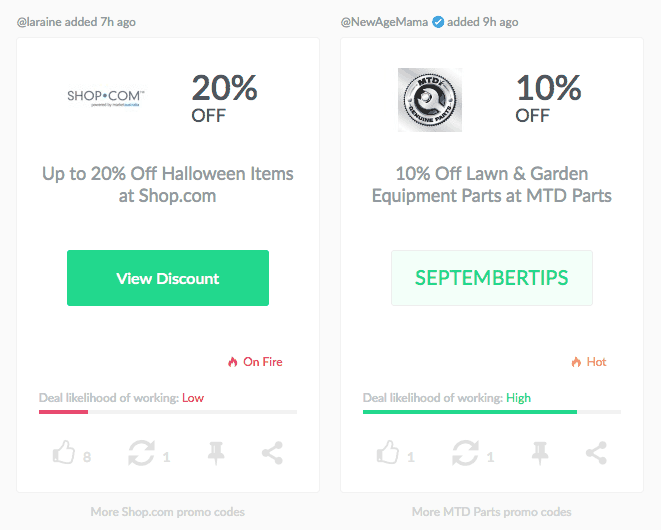Share the MTD Parts coupon
Screen dimensions: 661x530
pyautogui.click(x=596, y=453)
